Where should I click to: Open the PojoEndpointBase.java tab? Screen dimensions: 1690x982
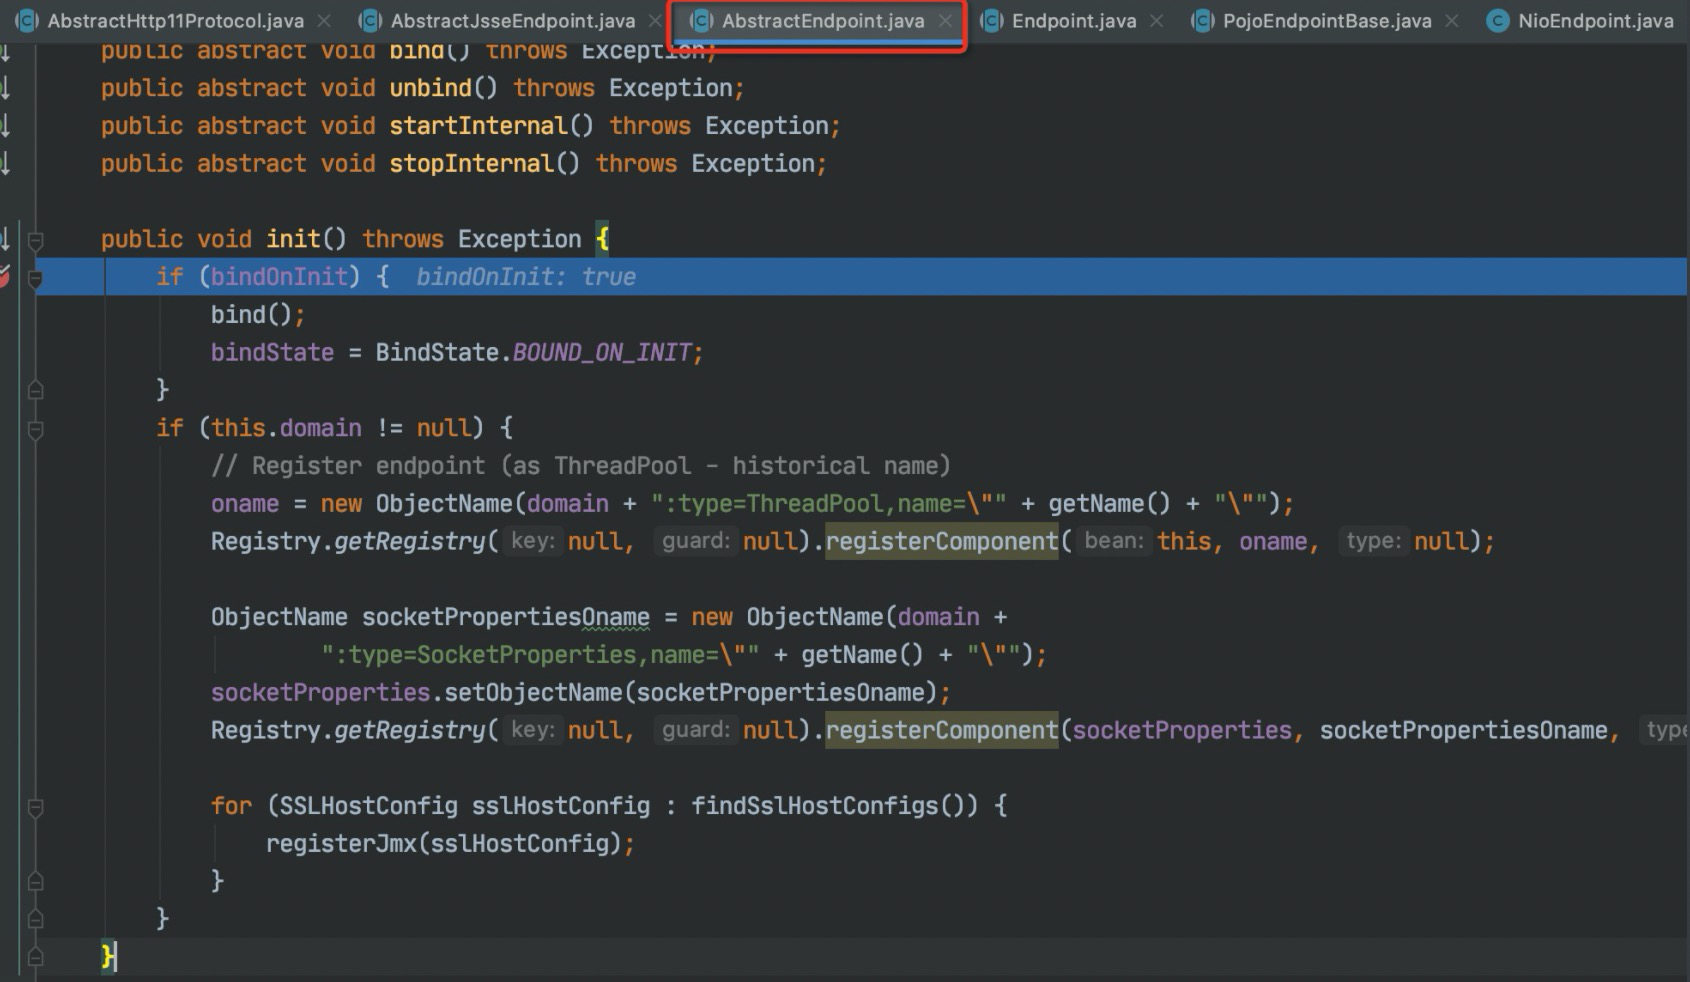pos(1327,20)
